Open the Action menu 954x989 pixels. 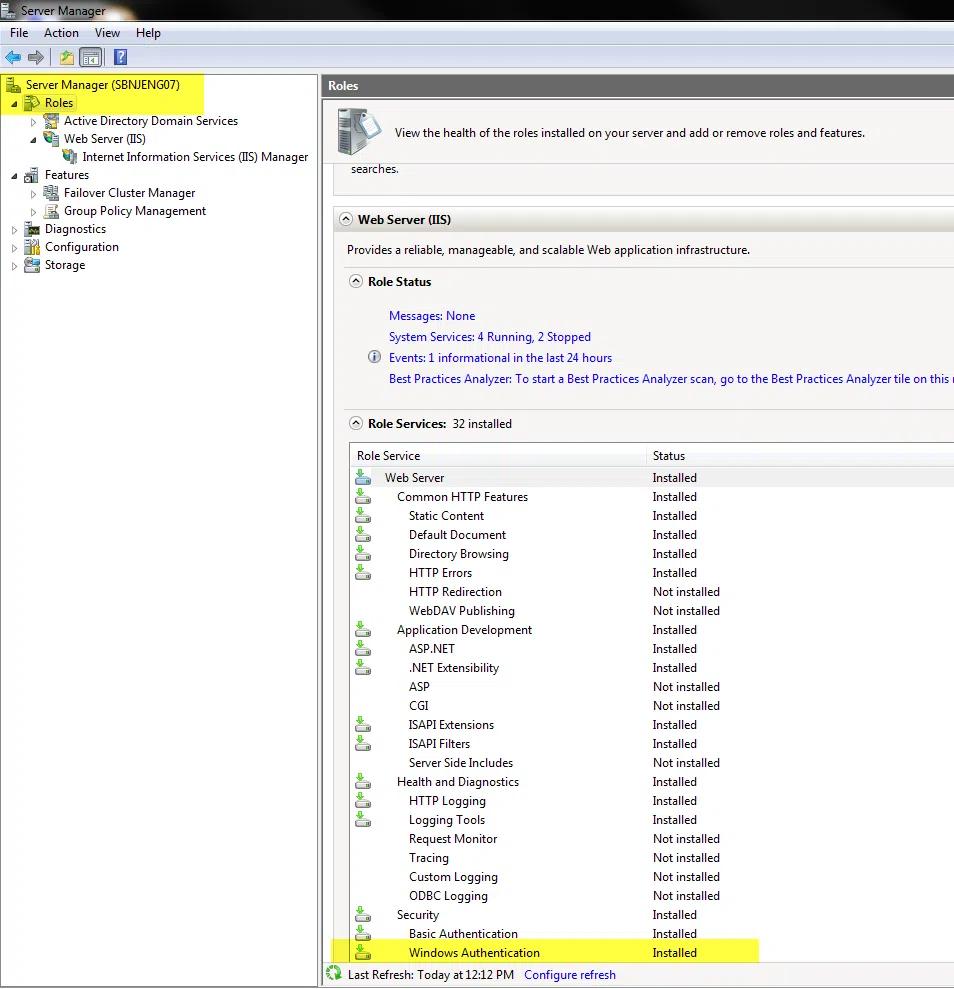pos(61,33)
